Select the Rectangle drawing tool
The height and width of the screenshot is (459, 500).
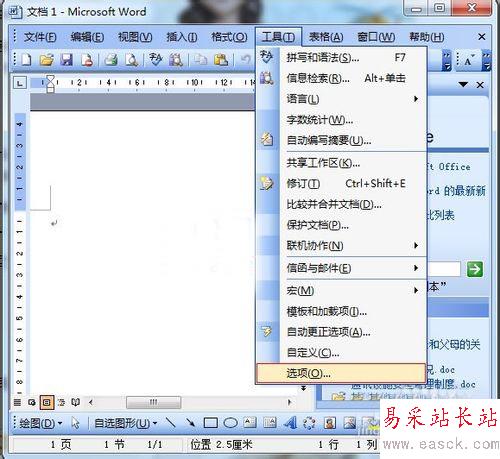[210, 423]
